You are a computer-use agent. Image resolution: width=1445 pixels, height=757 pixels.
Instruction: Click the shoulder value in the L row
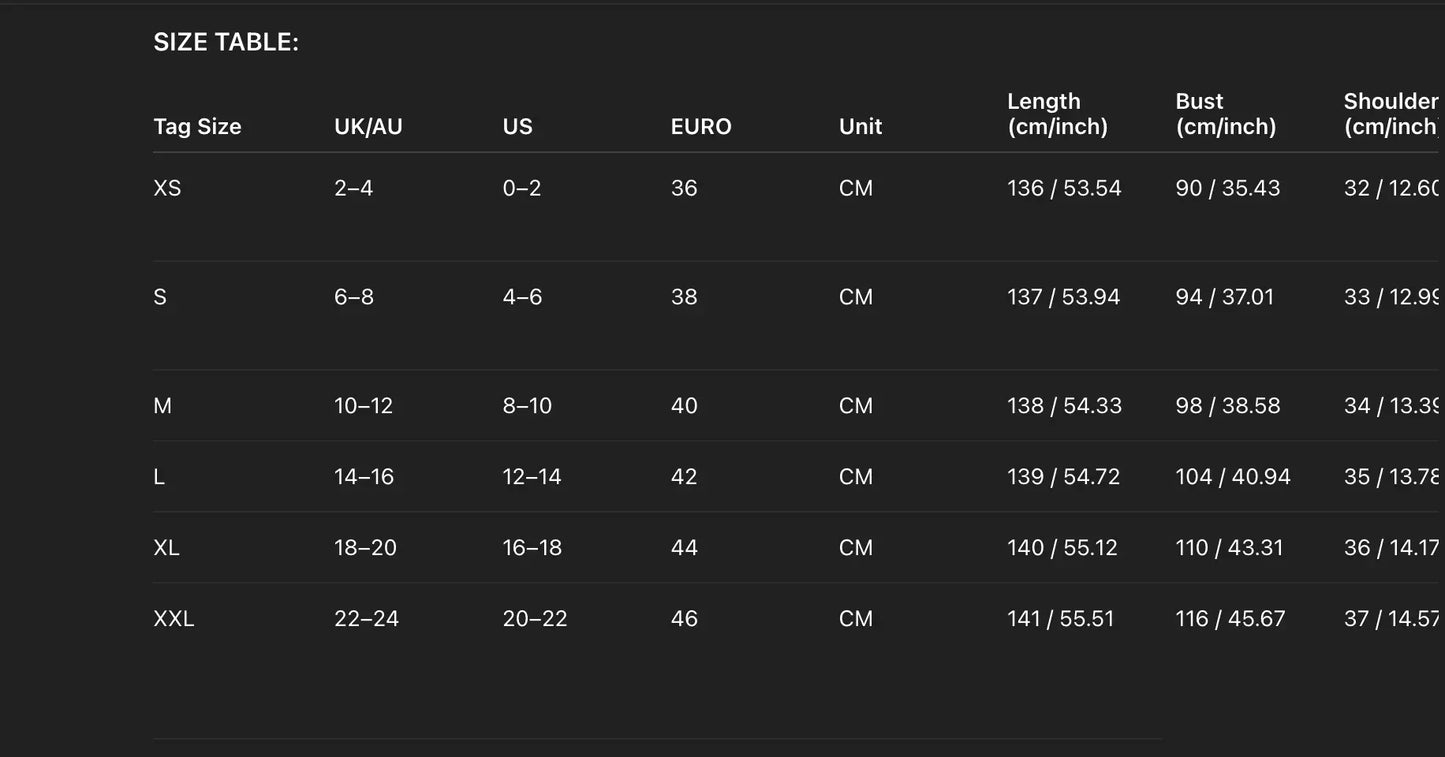(x=1392, y=477)
